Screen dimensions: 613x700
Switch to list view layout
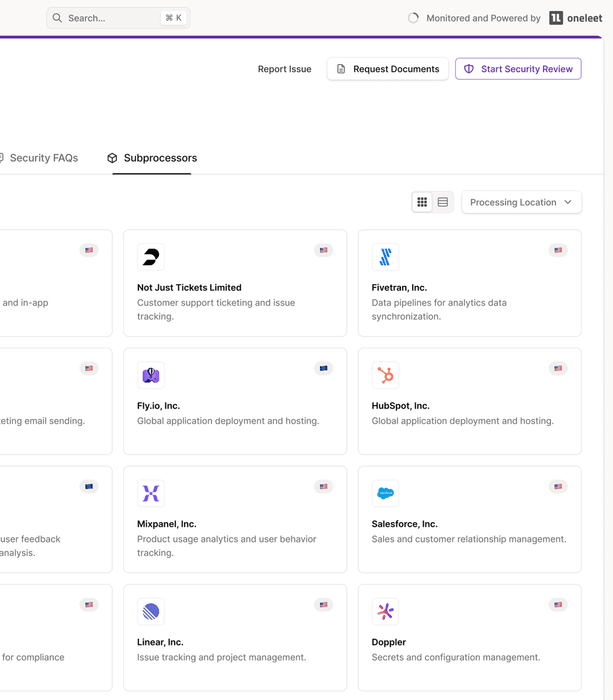click(x=443, y=202)
